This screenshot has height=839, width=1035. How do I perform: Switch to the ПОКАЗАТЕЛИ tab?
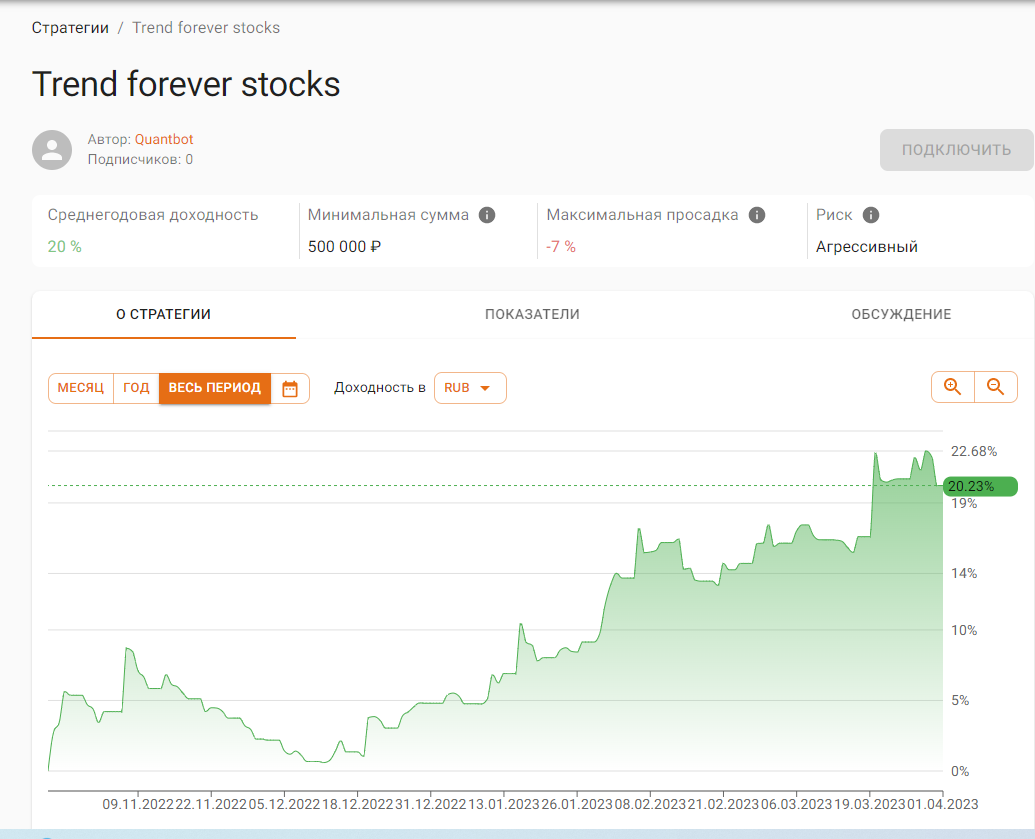[x=532, y=315]
